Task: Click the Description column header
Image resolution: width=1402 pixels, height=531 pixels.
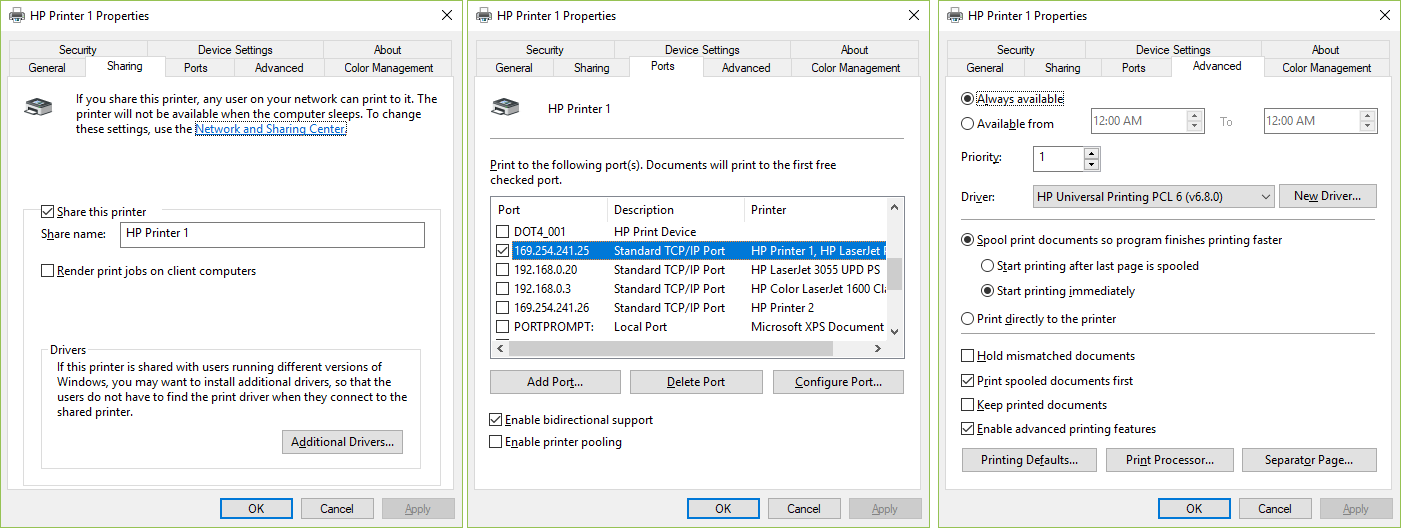Action: (676, 210)
